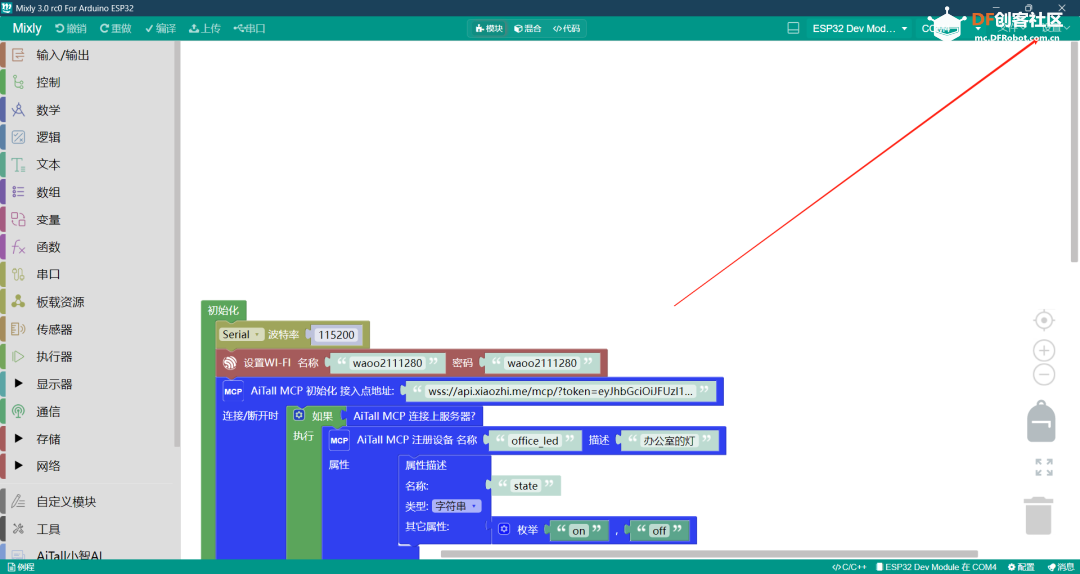The width and height of the screenshot is (1080, 574).
Task: Click the 编译 compile button
Action: coord(160,28)
